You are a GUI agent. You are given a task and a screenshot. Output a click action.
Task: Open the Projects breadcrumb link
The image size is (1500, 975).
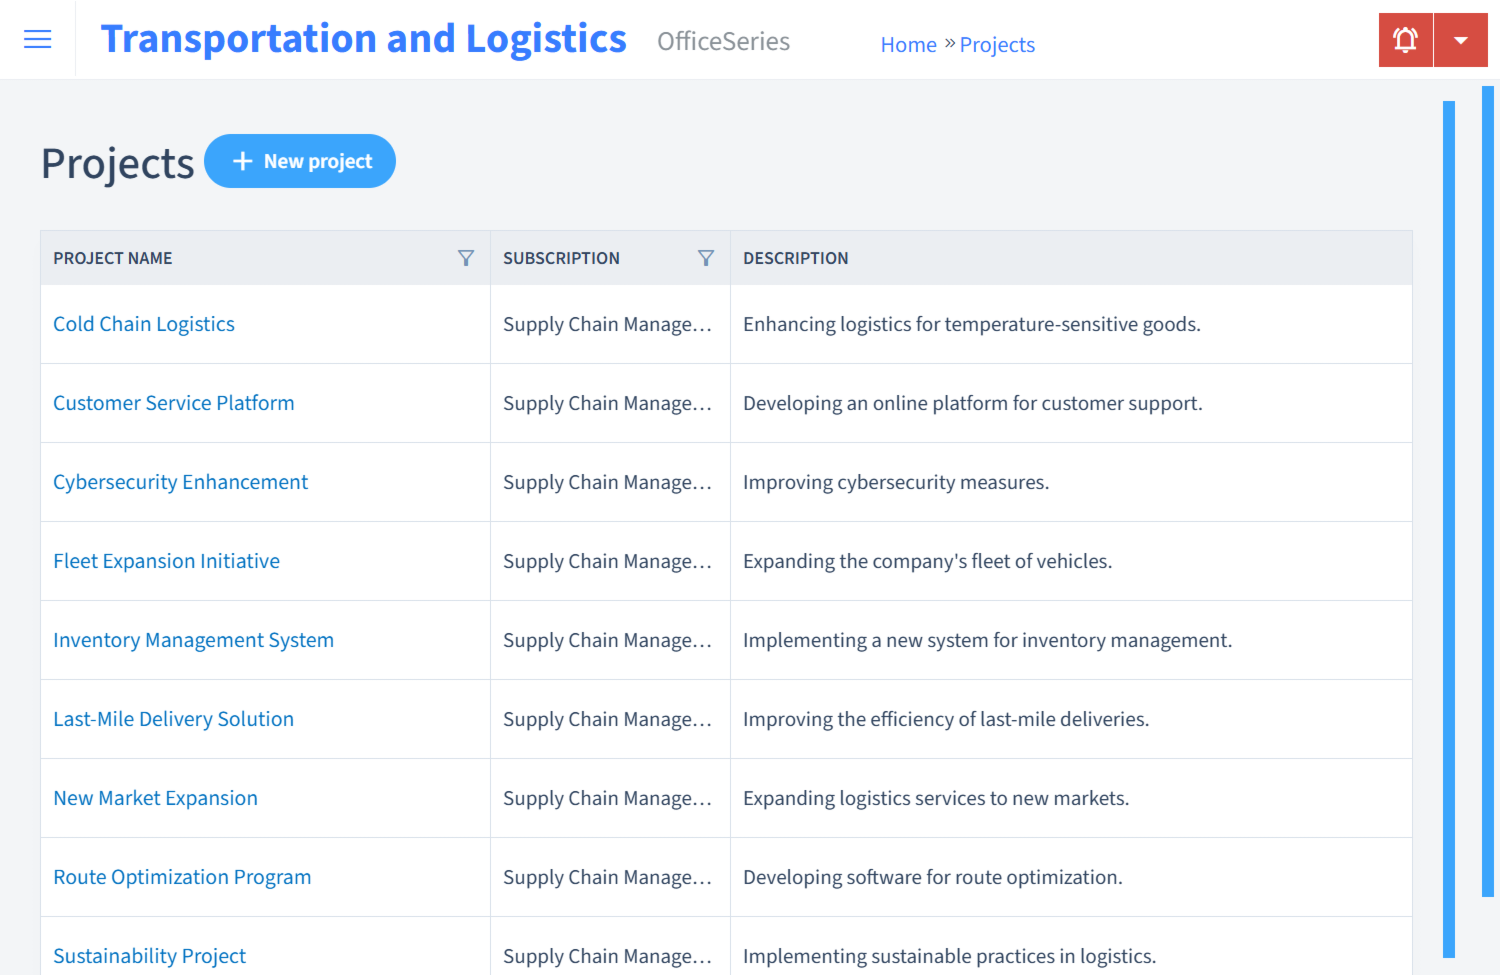coord(997,44)
